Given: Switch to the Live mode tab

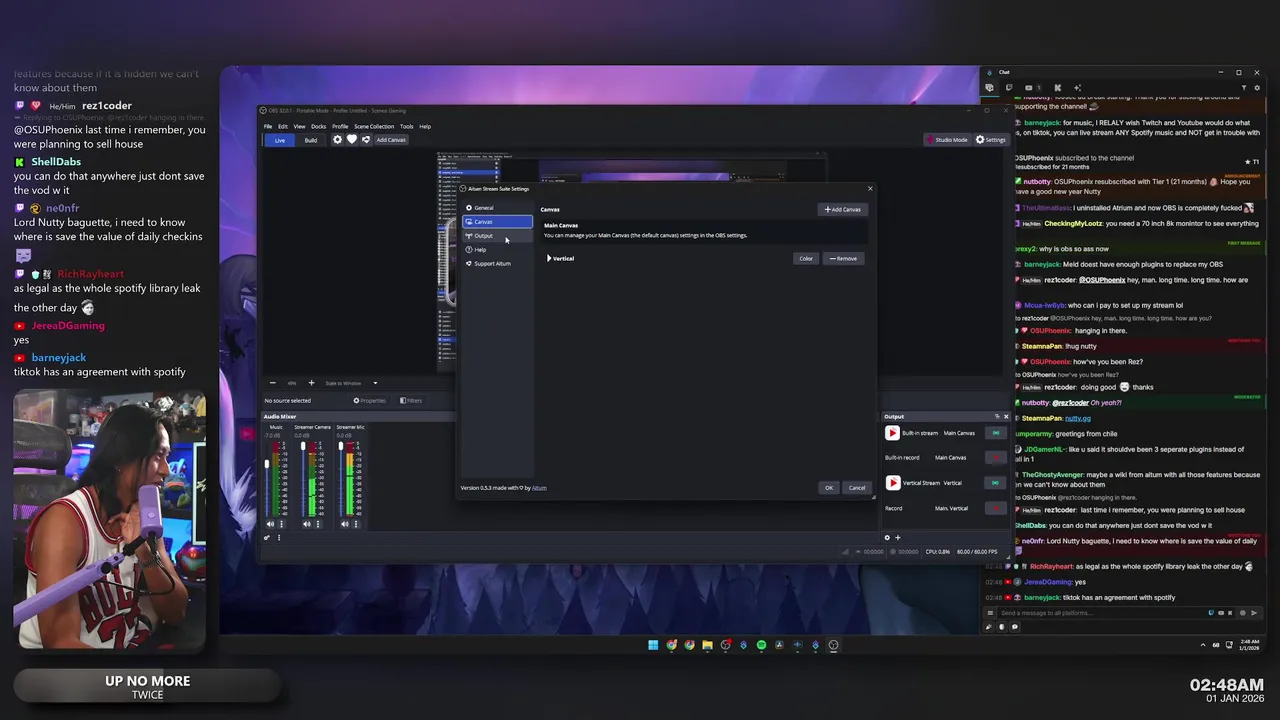Looking at the screenshot, I should click(x=280, y=140).
